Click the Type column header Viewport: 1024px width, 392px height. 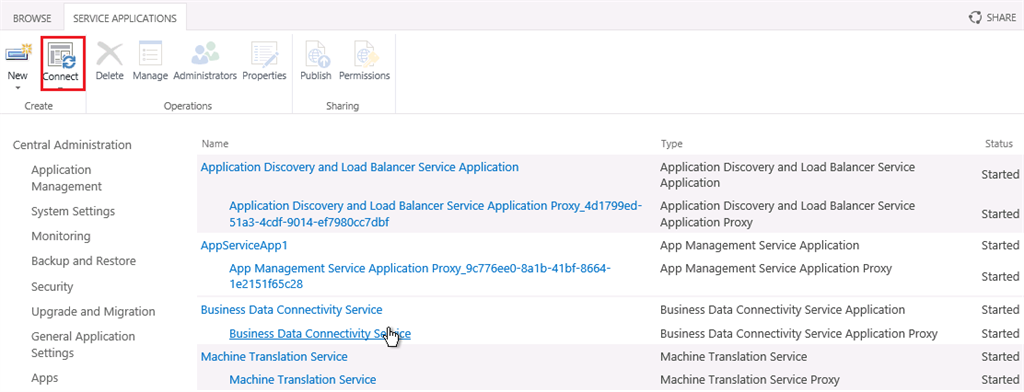click(671, 144)
